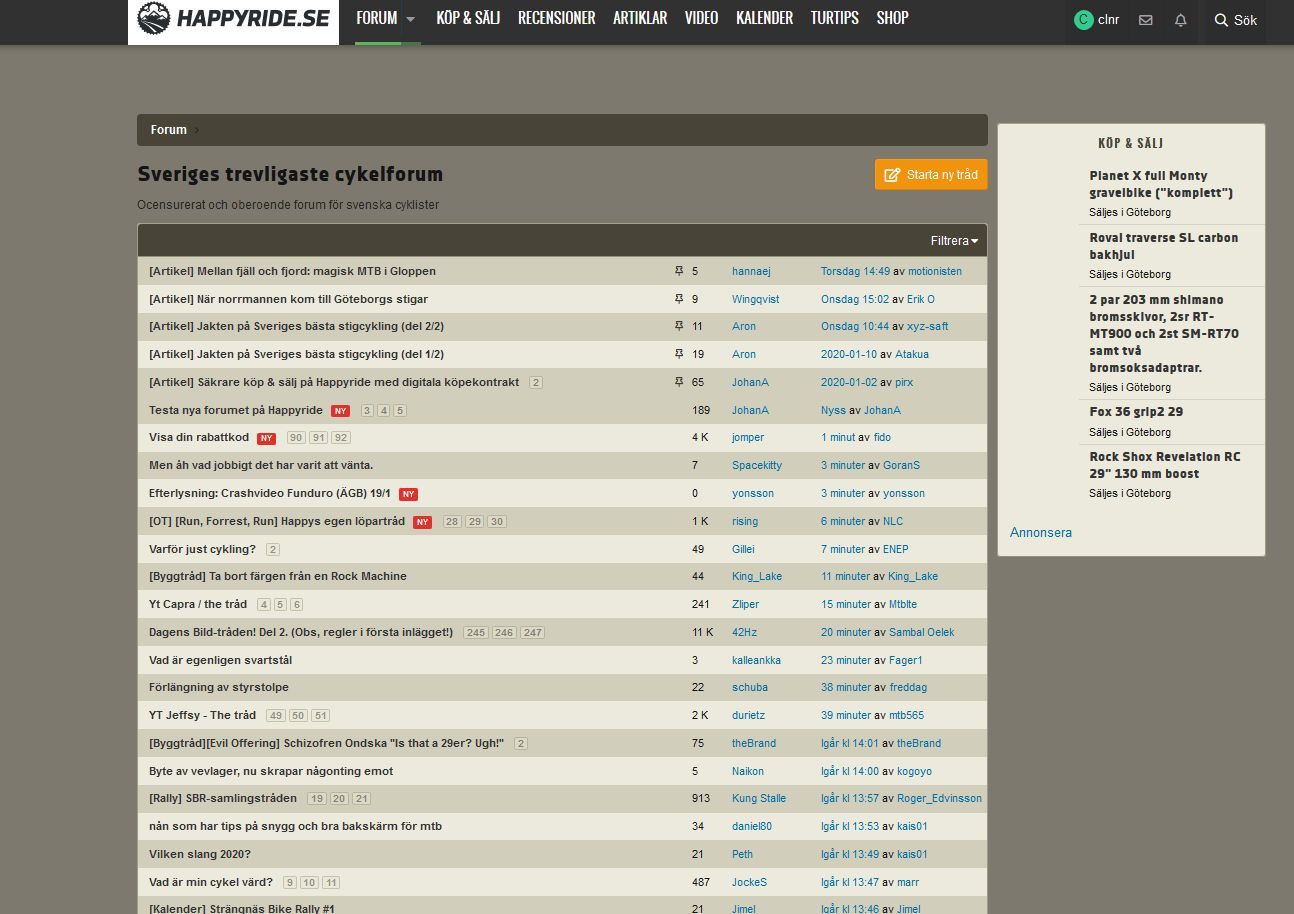Open thread Varför just cykling?
The width and height of the screenshot is (1294, 914).
point(202,549)
